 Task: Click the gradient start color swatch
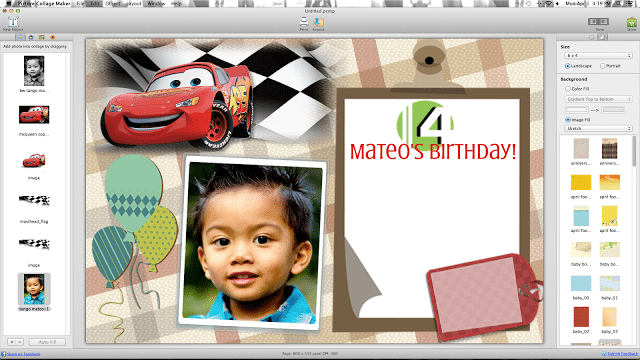(576, 109)
